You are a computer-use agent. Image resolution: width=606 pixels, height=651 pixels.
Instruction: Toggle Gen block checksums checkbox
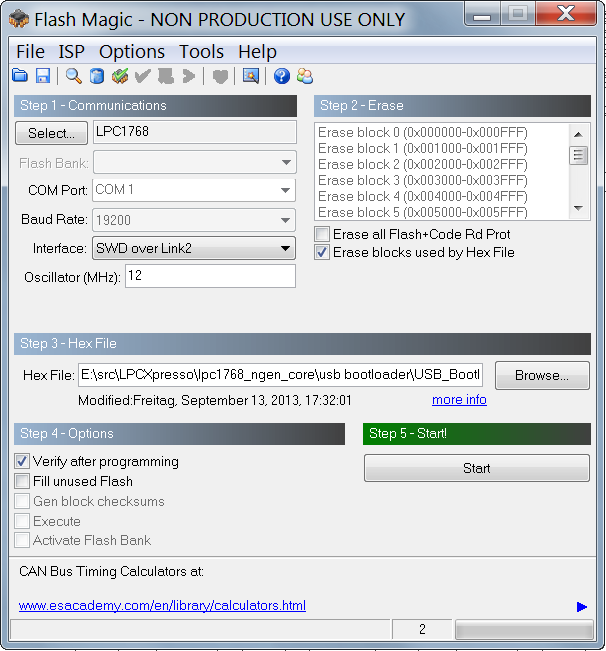tap(22, 501)
